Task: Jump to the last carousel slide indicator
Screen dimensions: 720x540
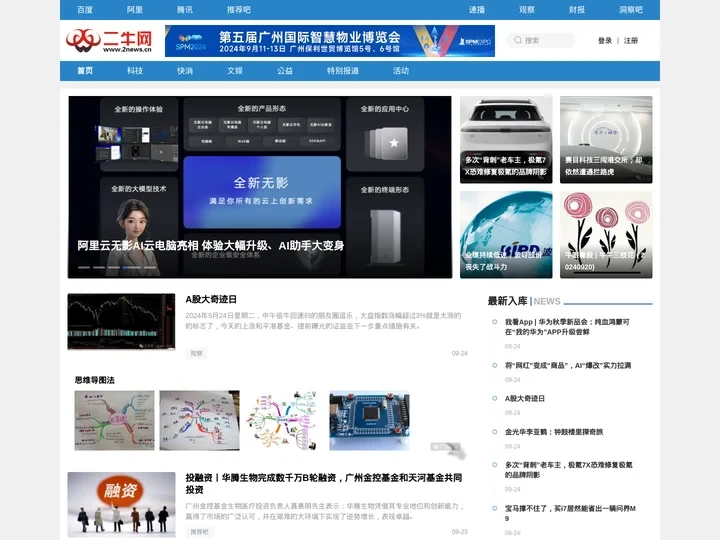Action: click(x=150, y=267)
